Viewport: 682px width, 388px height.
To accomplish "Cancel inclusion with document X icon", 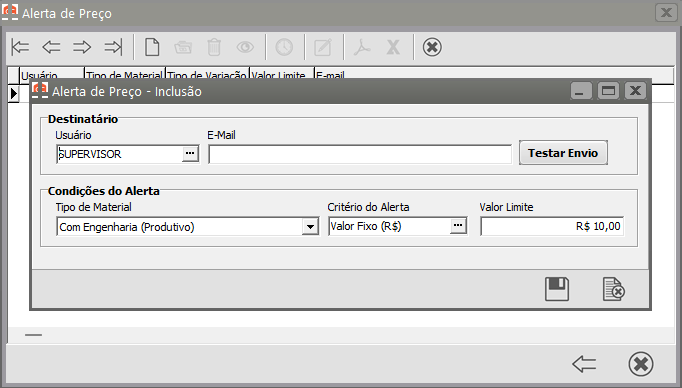I will coord(614,289).
